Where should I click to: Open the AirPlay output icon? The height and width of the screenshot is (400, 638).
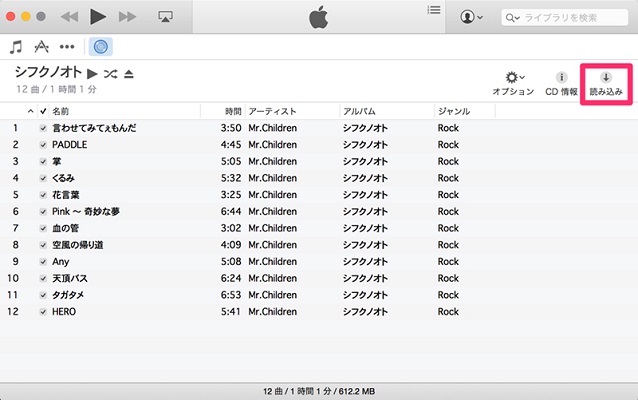click(165, 17)
